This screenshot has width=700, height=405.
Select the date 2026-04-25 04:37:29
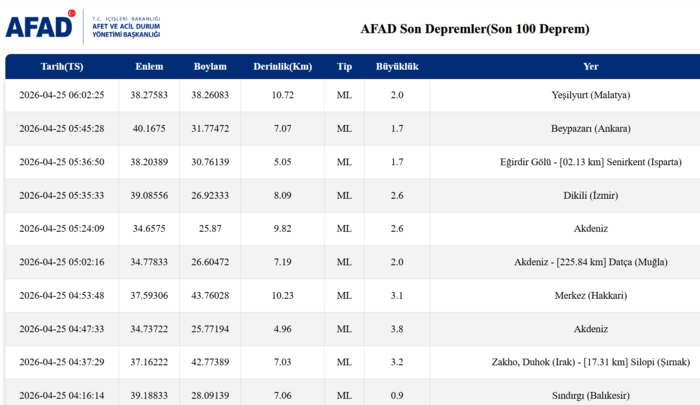click(x=62, y=362)
